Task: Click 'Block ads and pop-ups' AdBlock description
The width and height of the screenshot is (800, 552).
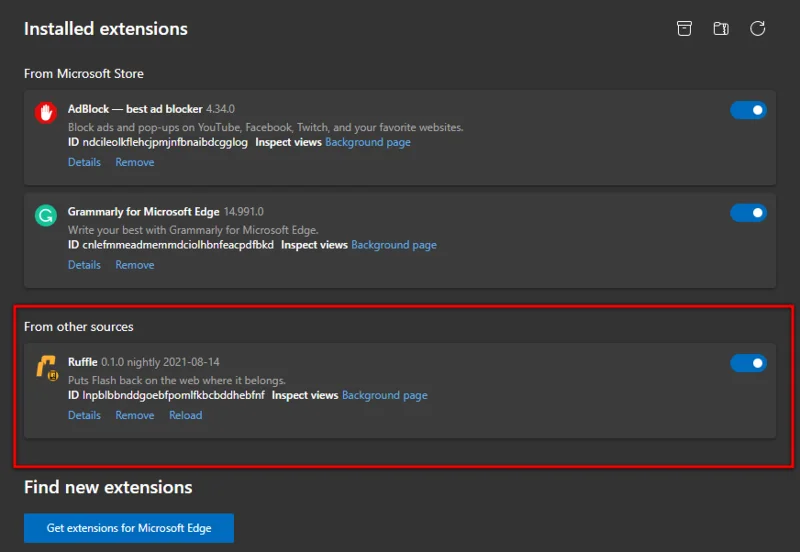Action: 265,128
